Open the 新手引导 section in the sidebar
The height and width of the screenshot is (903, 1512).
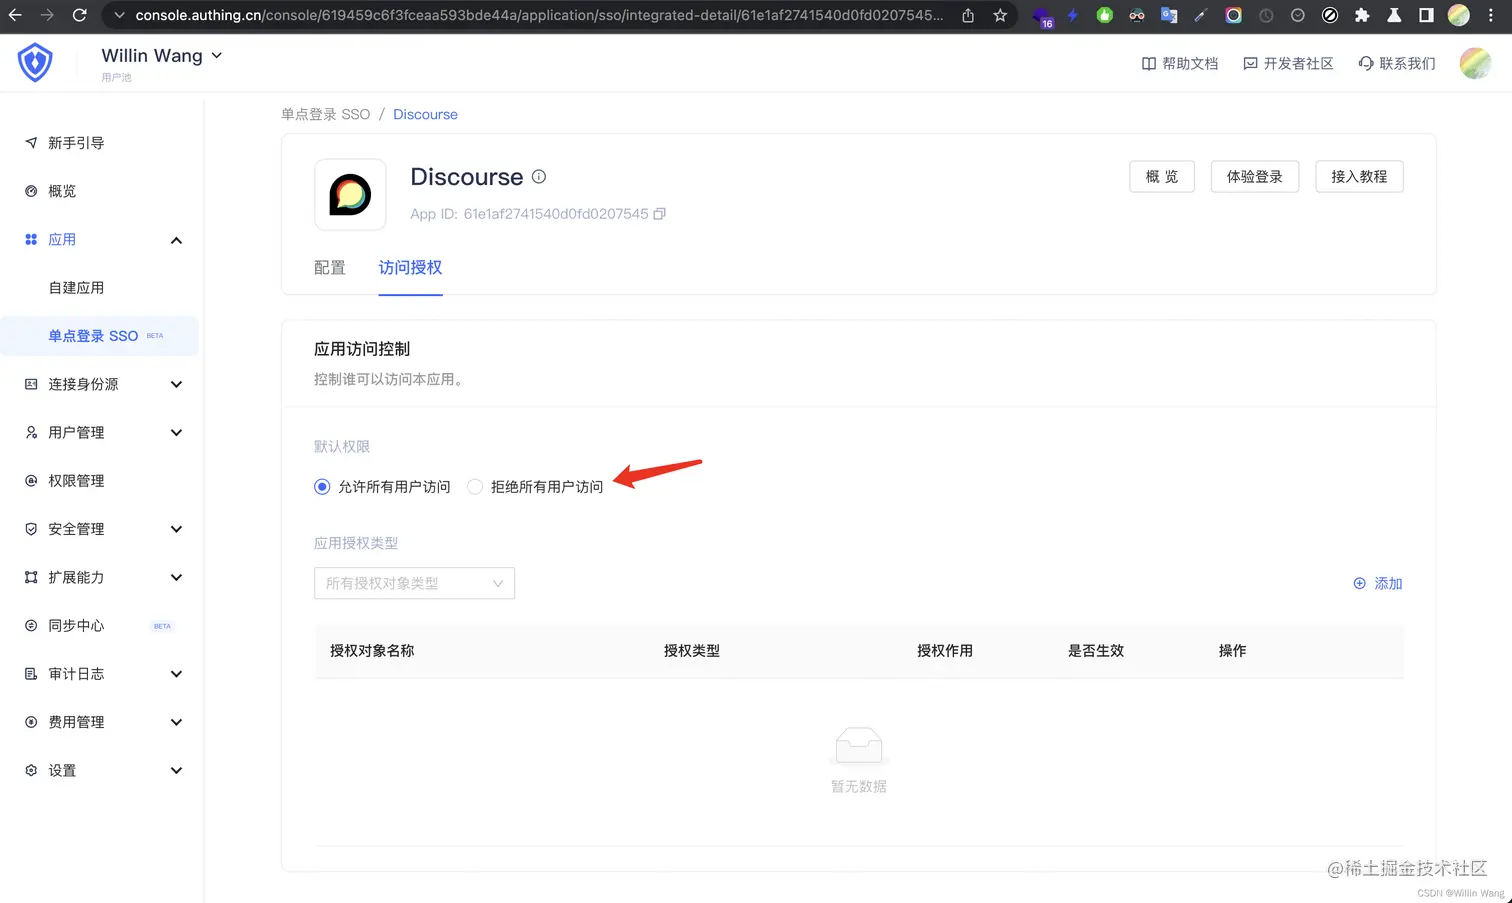tap(74, 142)
